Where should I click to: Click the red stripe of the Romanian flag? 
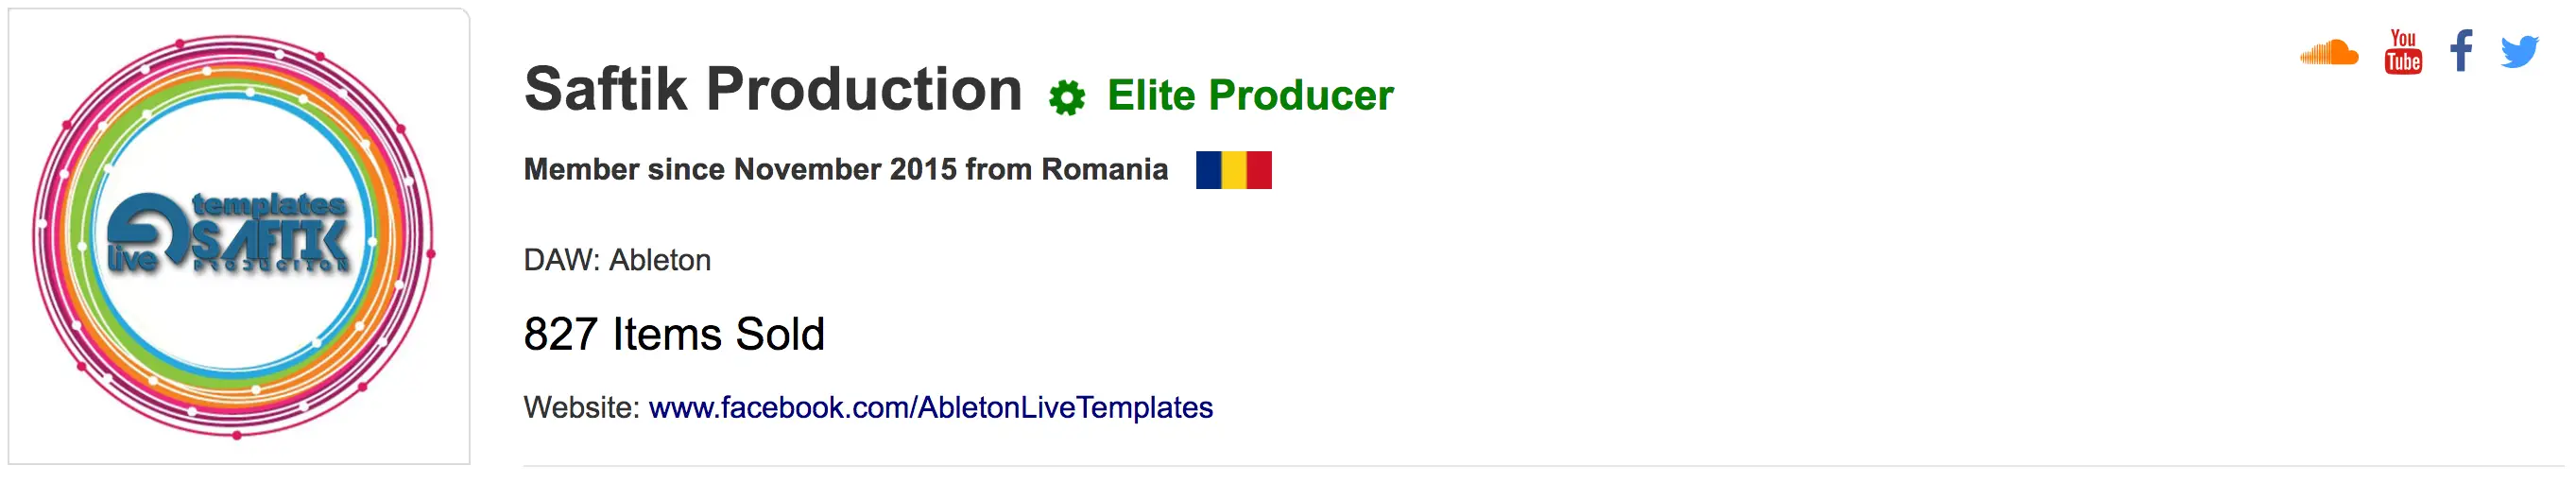(1259, 170)
